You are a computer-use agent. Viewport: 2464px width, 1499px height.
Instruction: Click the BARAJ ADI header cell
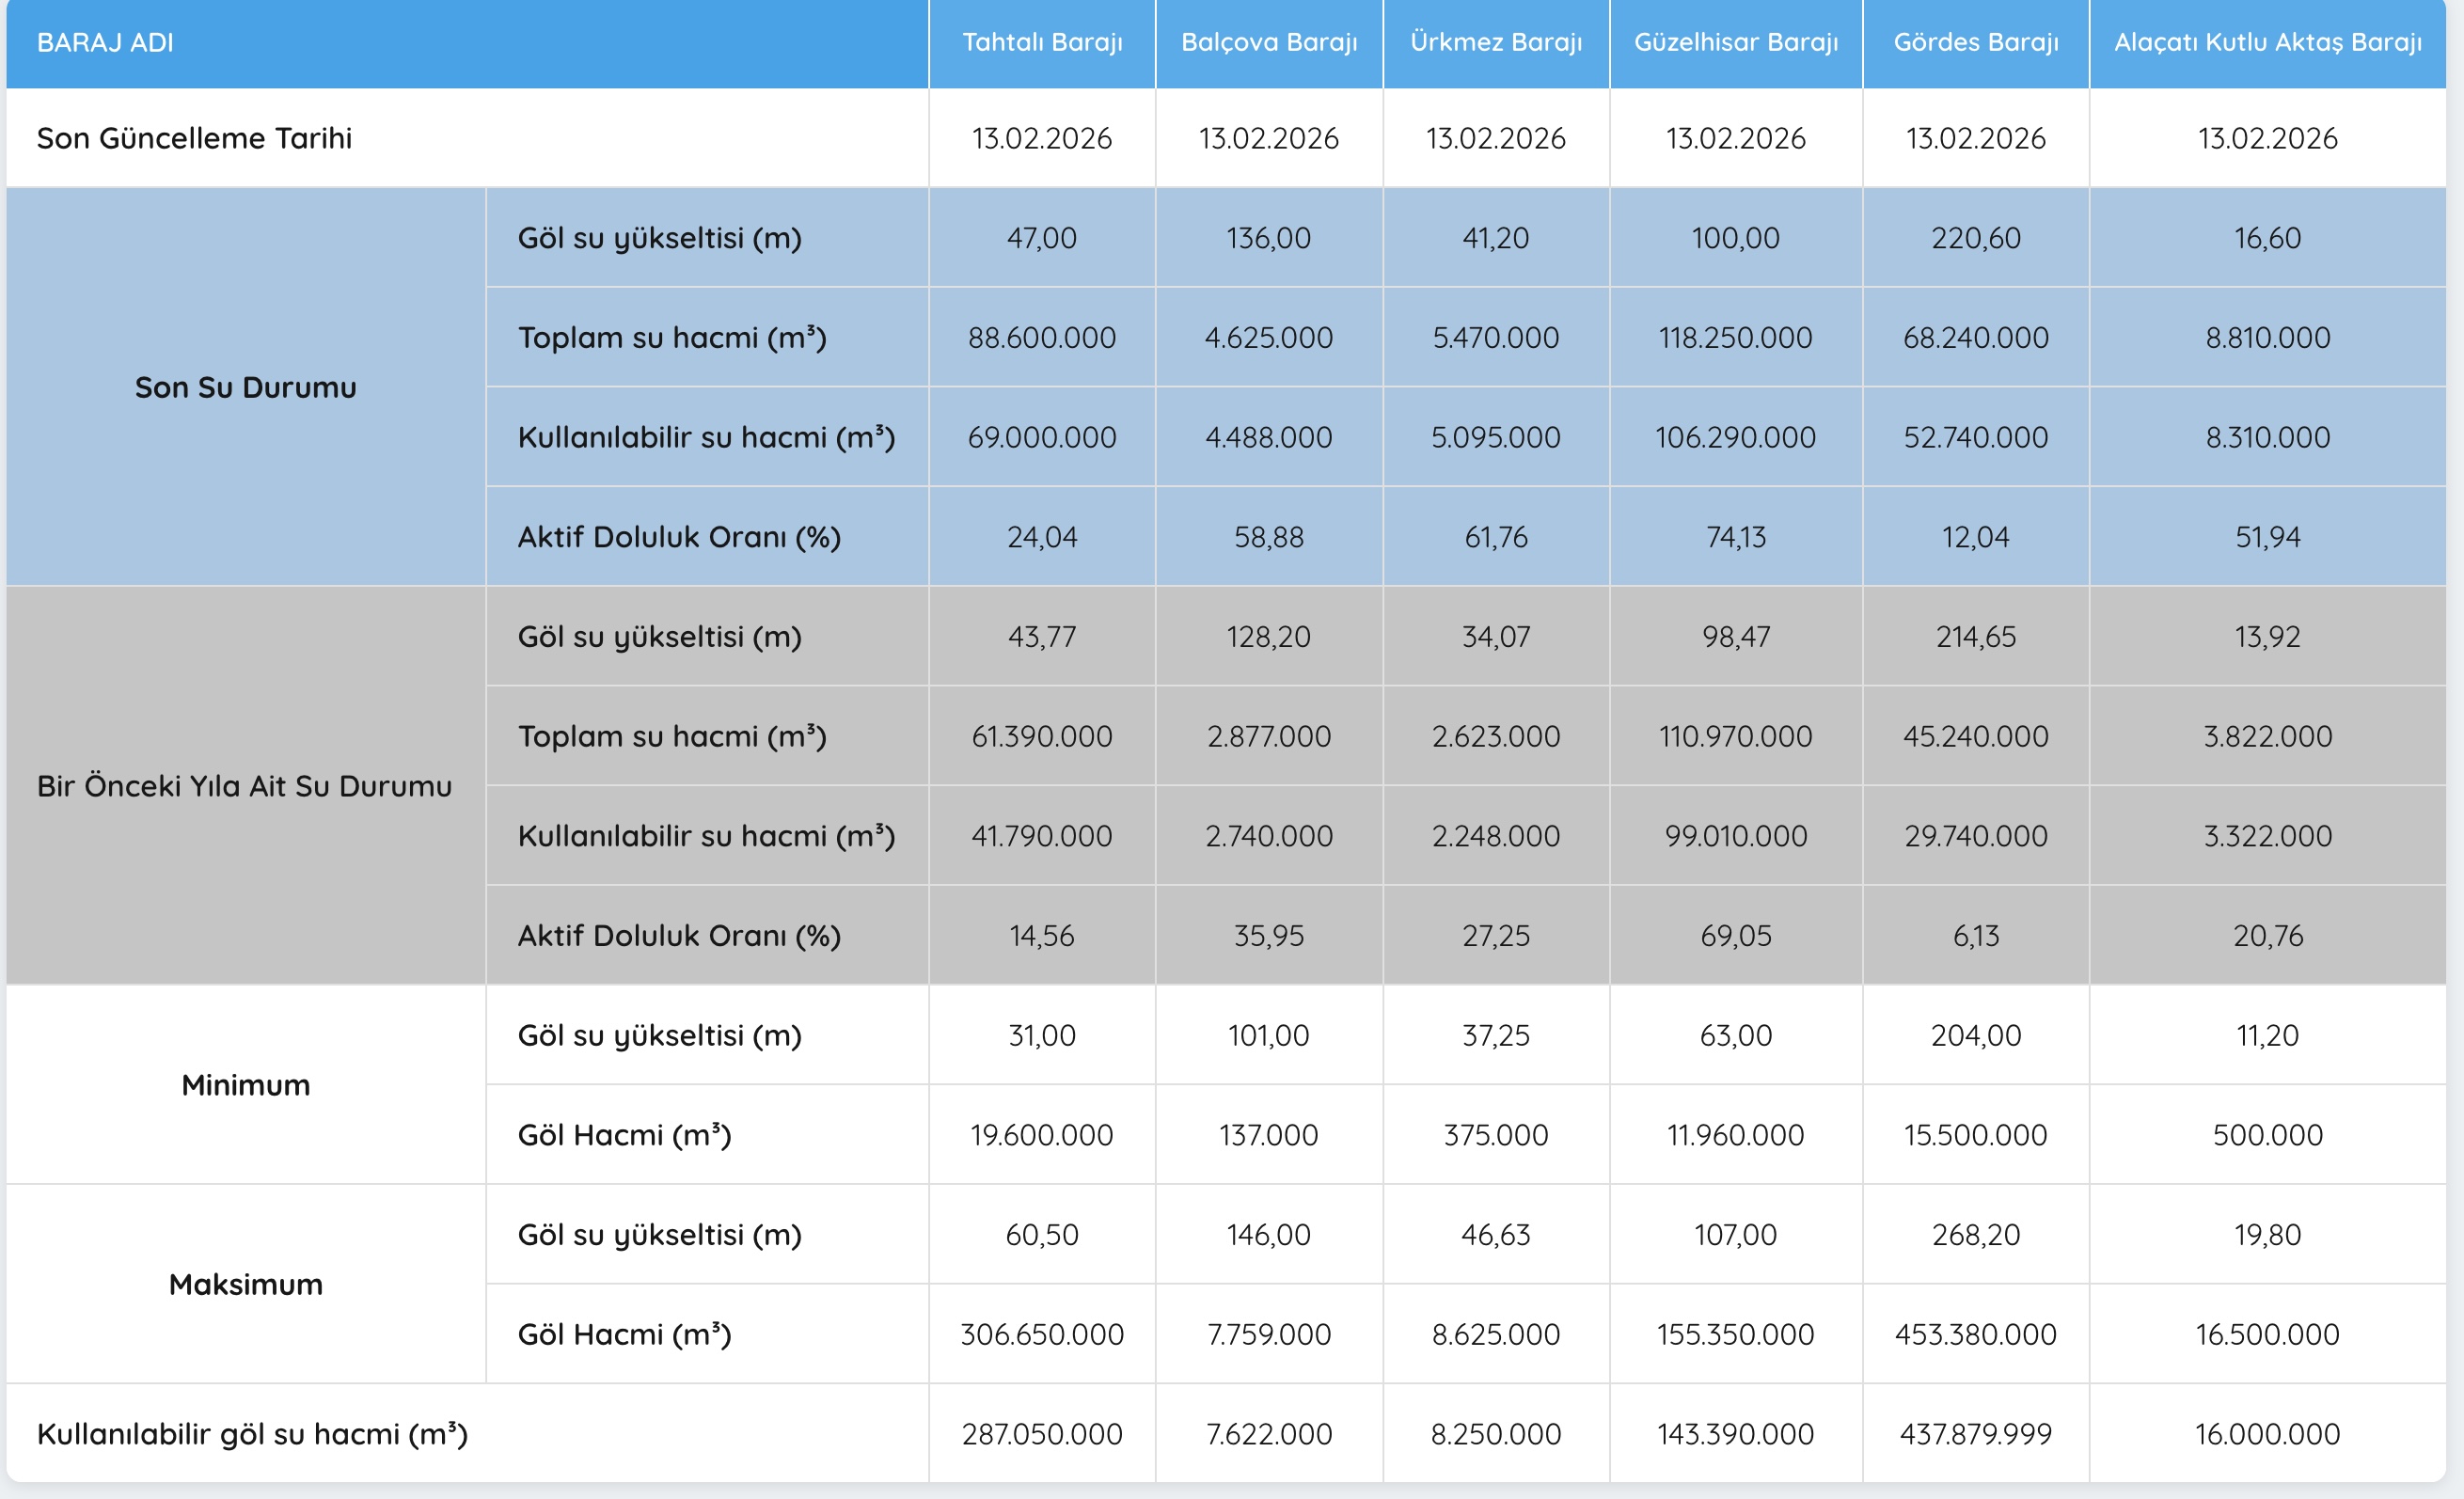tap(105, 42)
